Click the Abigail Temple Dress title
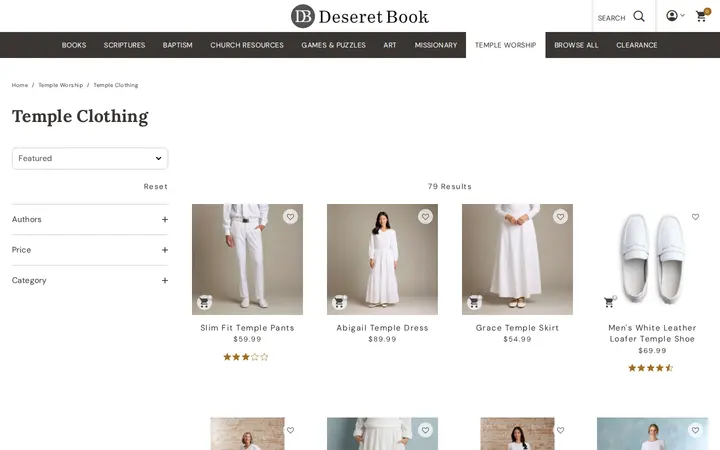The height and width of the screenshot is (450, 720). 382,328
